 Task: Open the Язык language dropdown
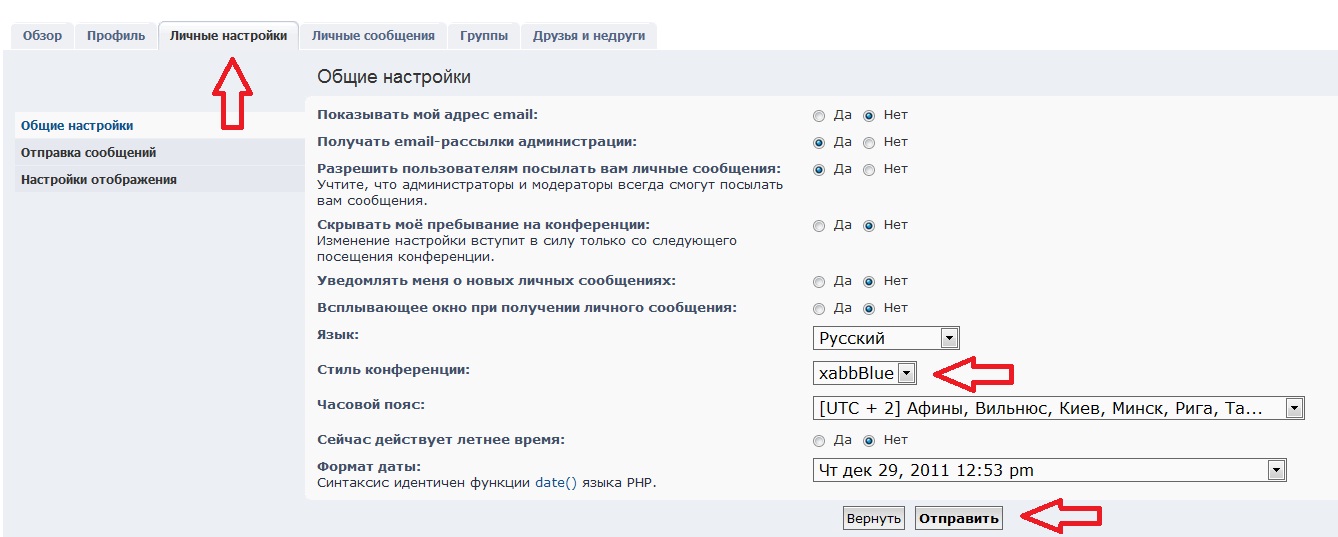tap(886, 338)
